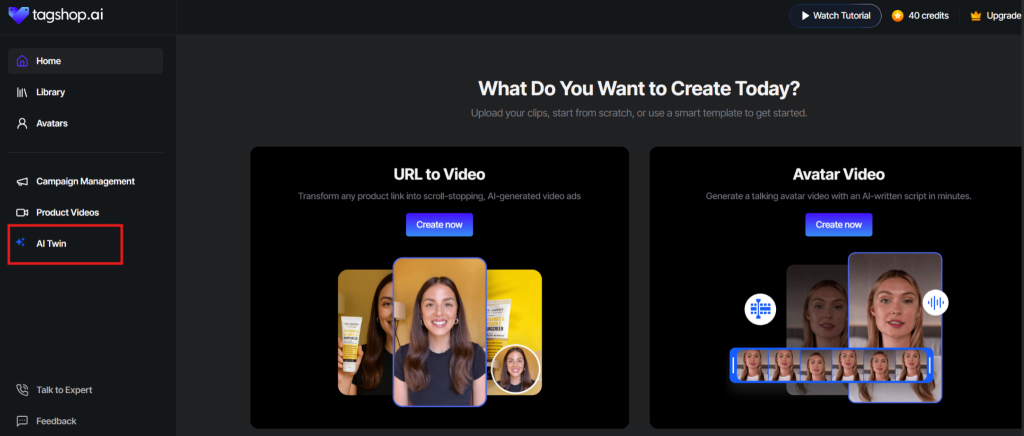Viewport: 1024px width, 436px height.
Task: Click the Upgrade crown icon
Action: coord(976,16)
